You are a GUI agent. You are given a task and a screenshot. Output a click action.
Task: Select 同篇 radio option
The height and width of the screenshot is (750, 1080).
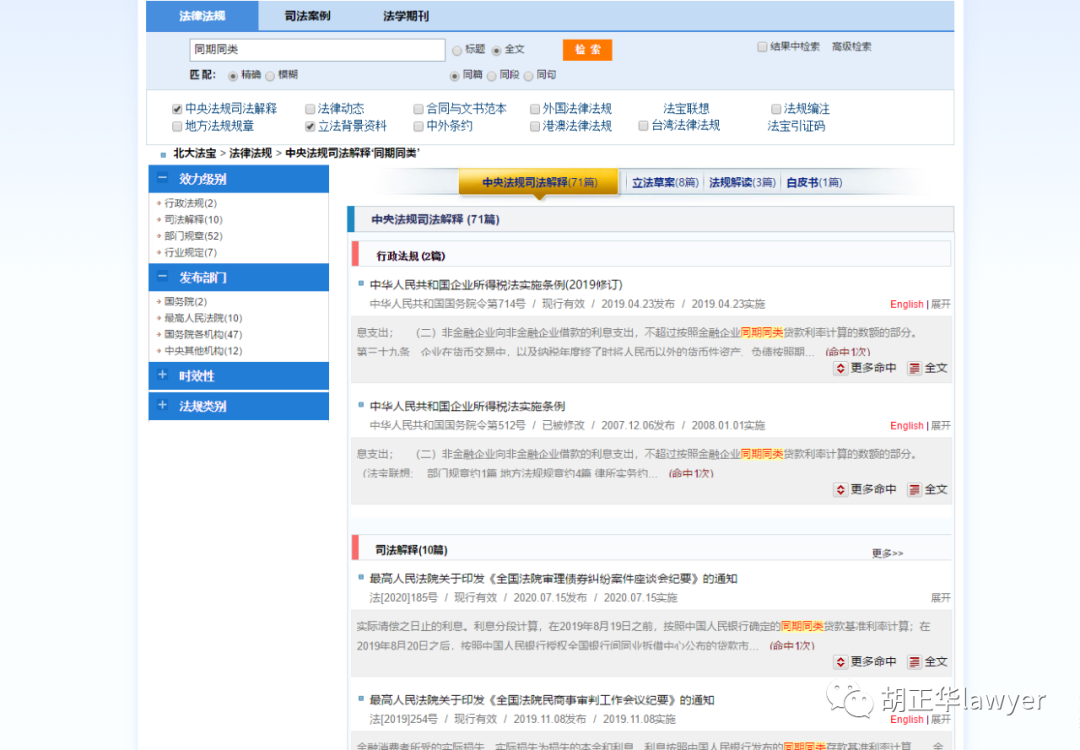(x=455, y=76)
